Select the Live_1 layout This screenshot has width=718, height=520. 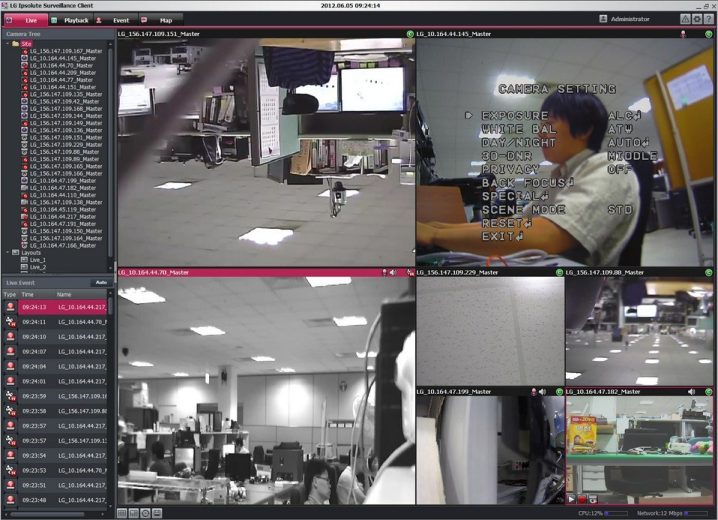[37, 260]
